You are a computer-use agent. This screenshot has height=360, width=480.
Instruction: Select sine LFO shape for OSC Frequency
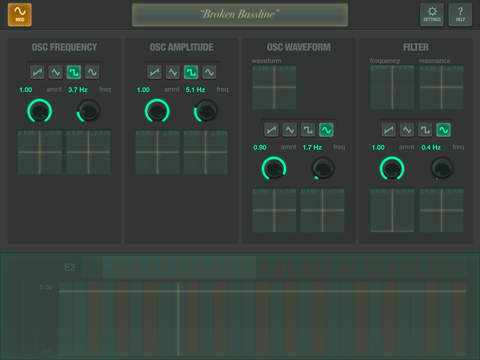coord(92,72)
